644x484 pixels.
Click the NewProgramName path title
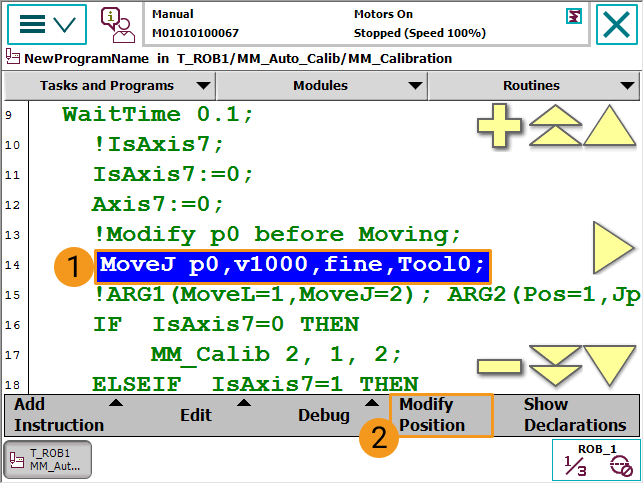[238, 59]
